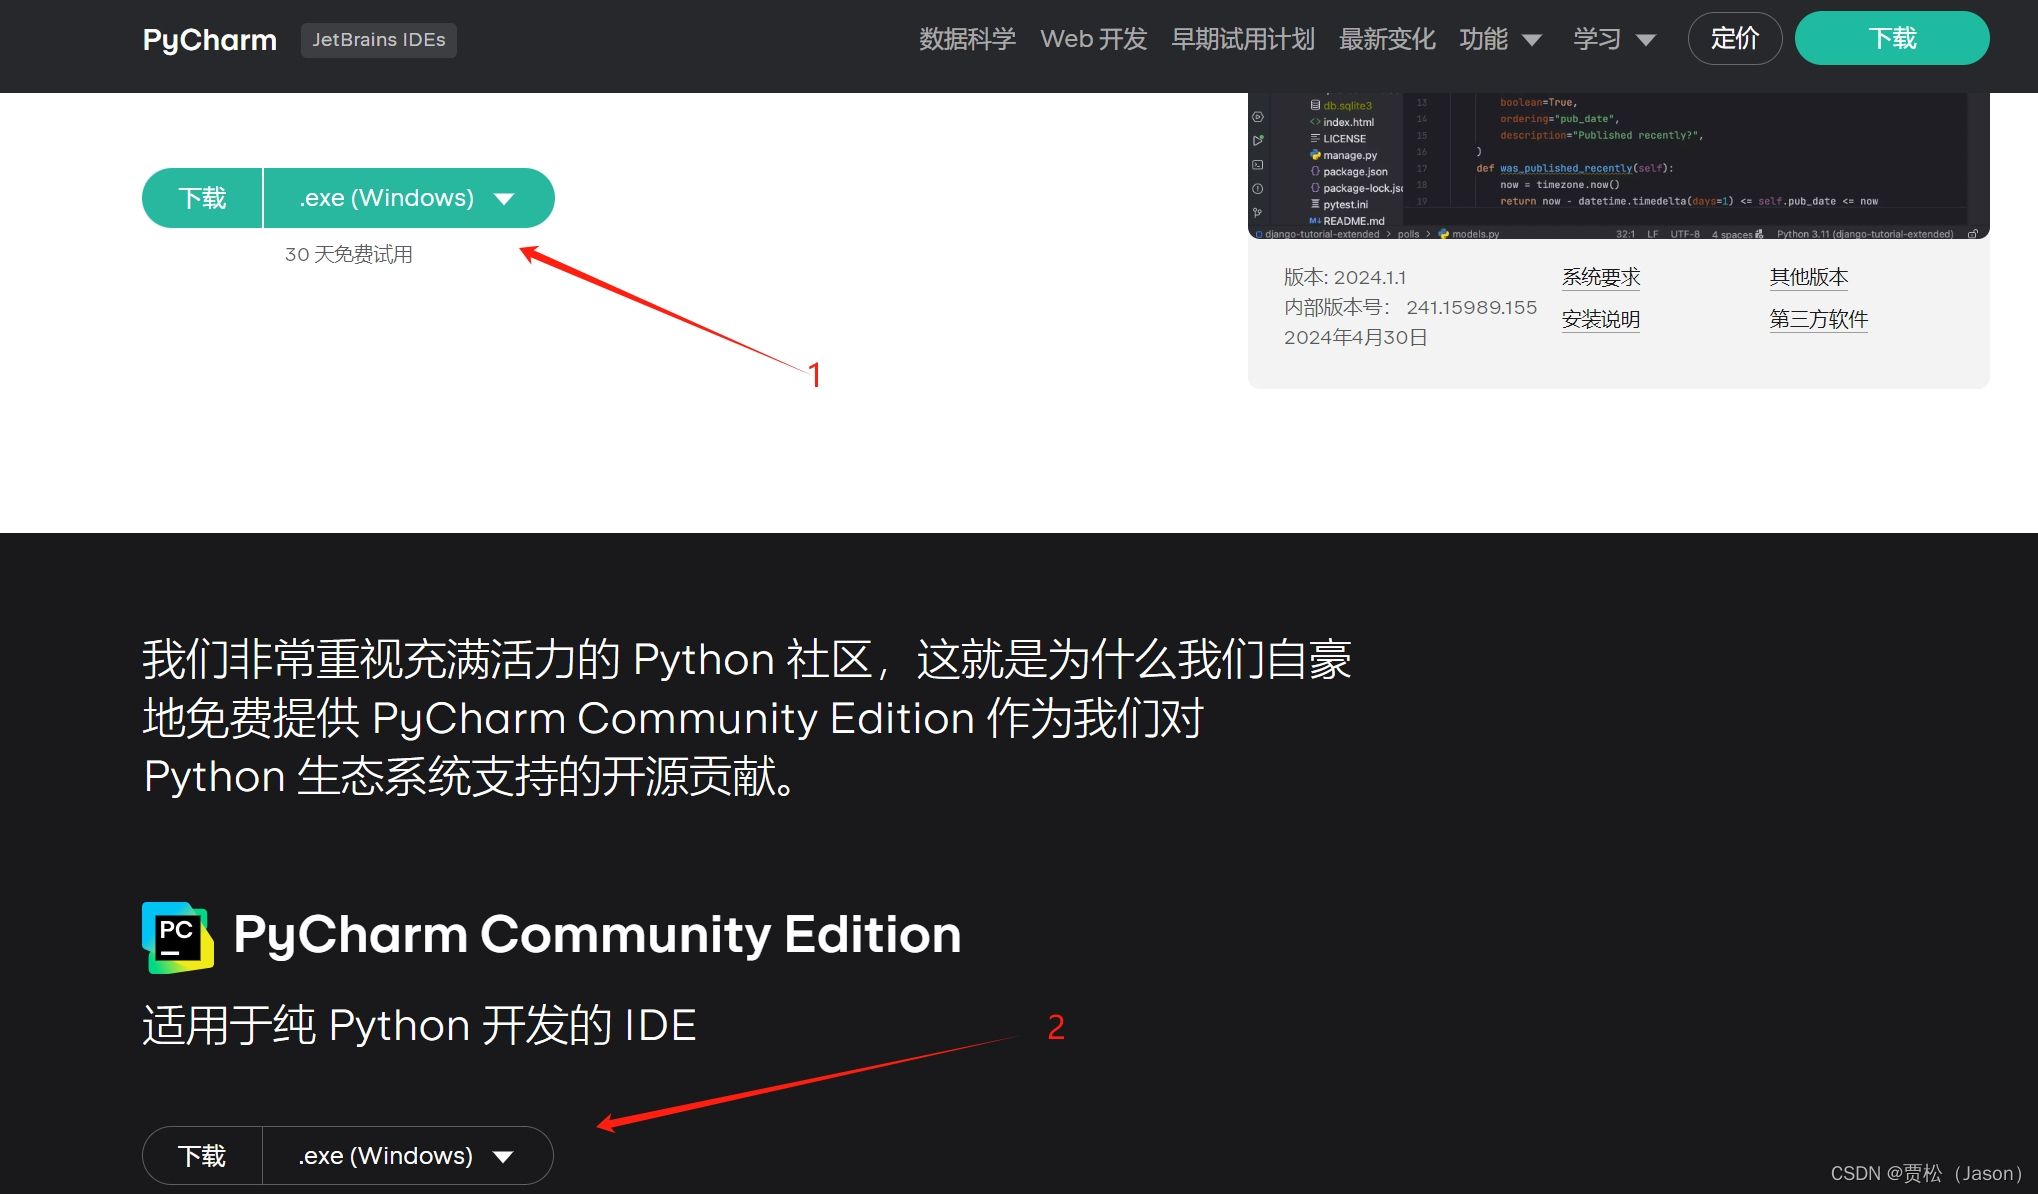Go to 早期试用计划 in the navbar
Image resolution: width=2038 pixels, height=1194 pixels.
(x=1242, y=40)
